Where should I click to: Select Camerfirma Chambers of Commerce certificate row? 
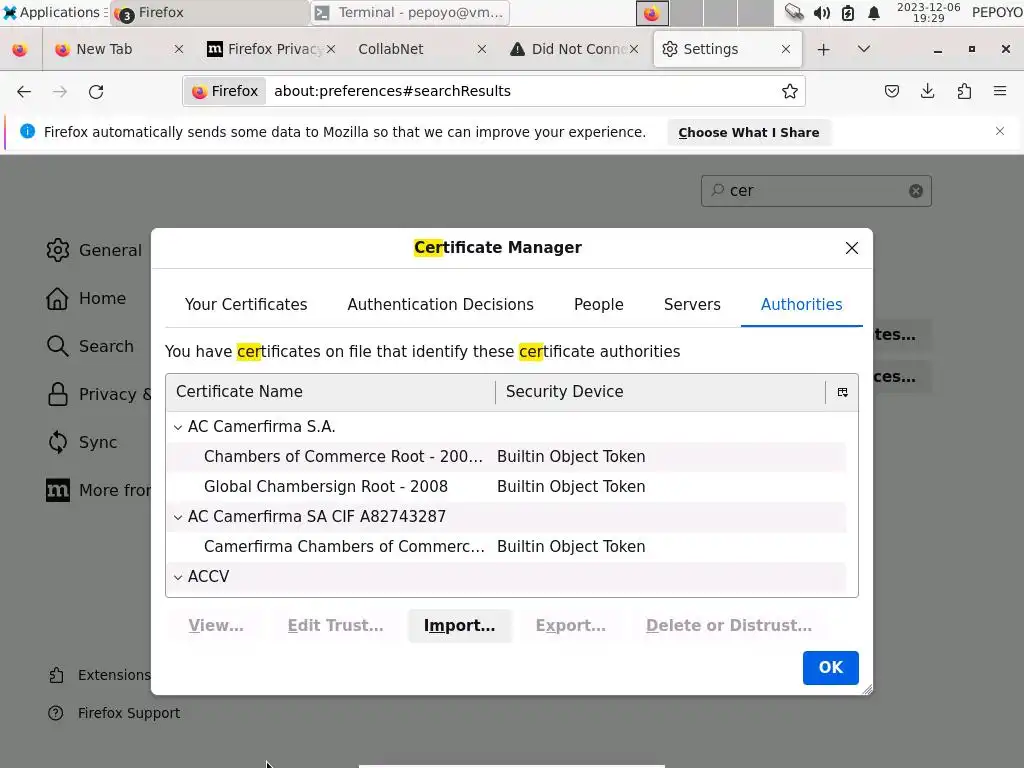tap(506, 547)
